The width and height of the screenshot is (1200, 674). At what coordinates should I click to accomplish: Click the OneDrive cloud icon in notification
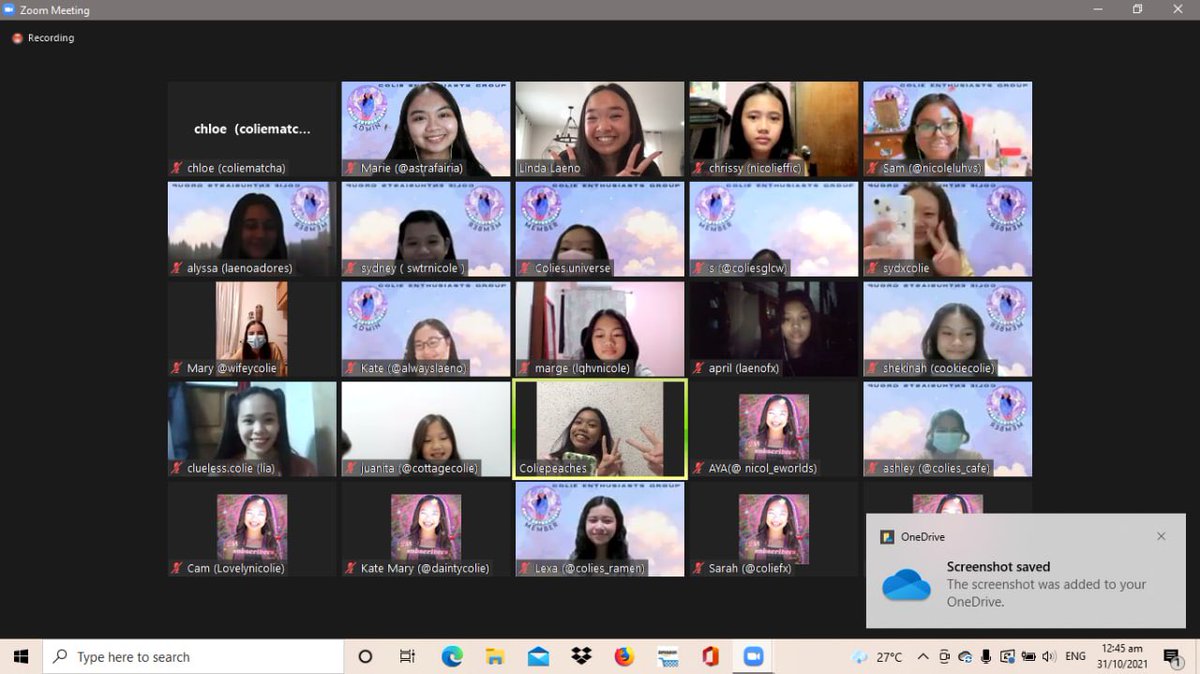tap(906, 585)
